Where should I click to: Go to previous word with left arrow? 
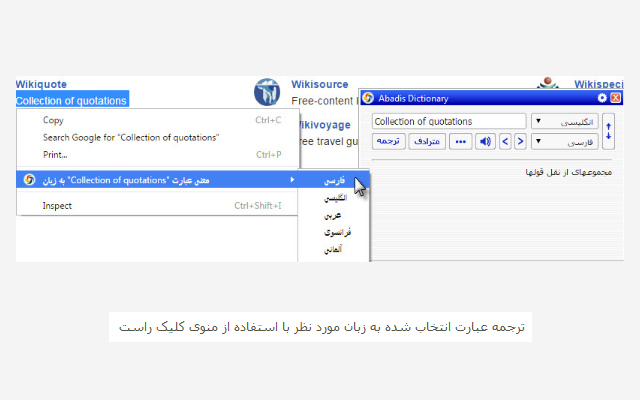point(505,142)
